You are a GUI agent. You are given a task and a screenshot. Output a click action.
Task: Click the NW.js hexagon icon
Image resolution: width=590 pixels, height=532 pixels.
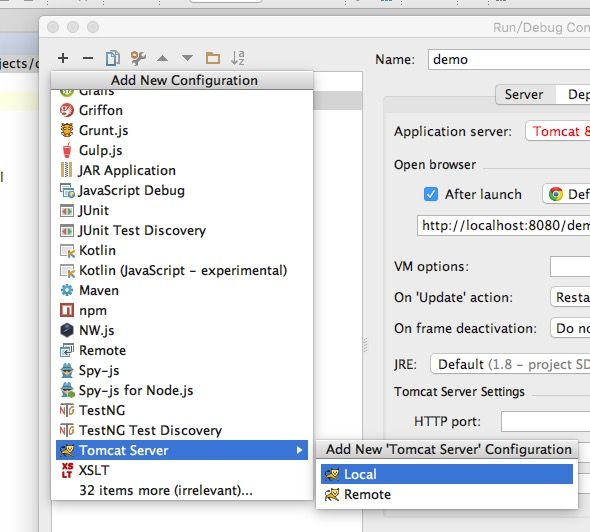67,330
